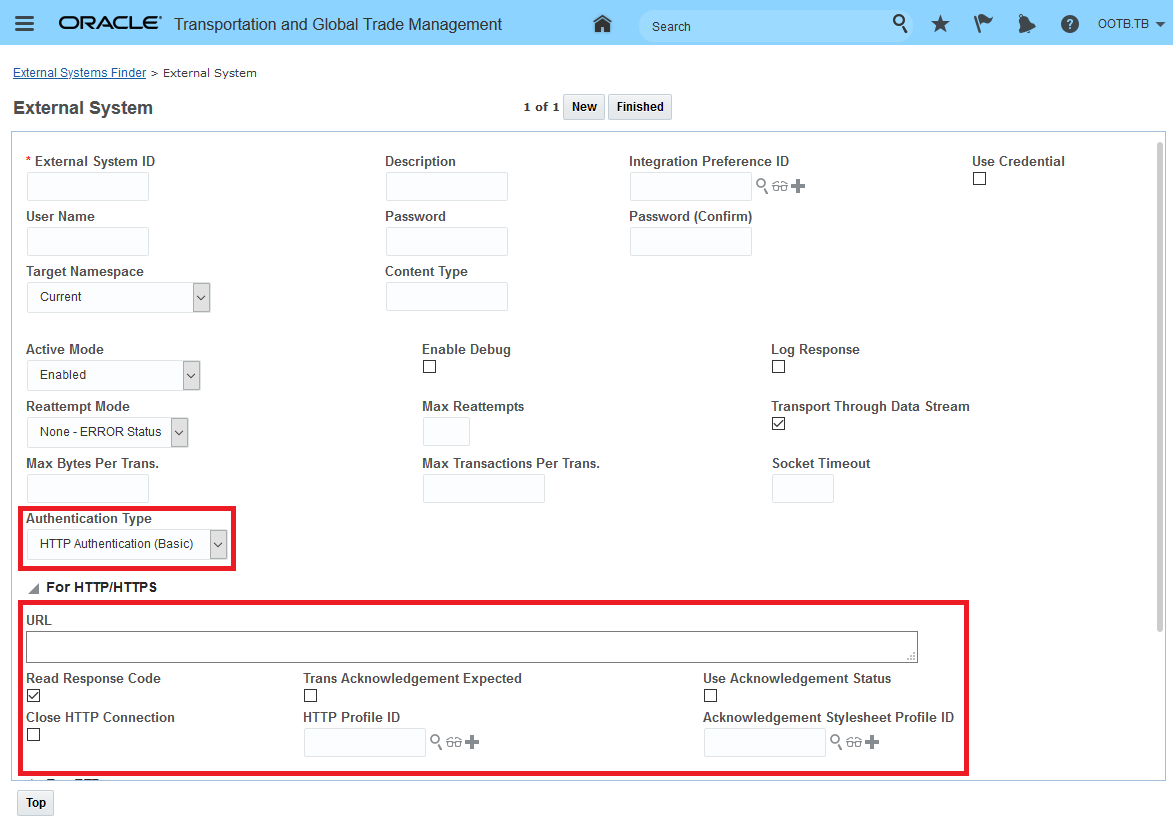The height and width of the screenshot is (820, 1173).
Task: Add new Acknowledgement Stylesheet Profile with plus
Action: coord(872,742)
